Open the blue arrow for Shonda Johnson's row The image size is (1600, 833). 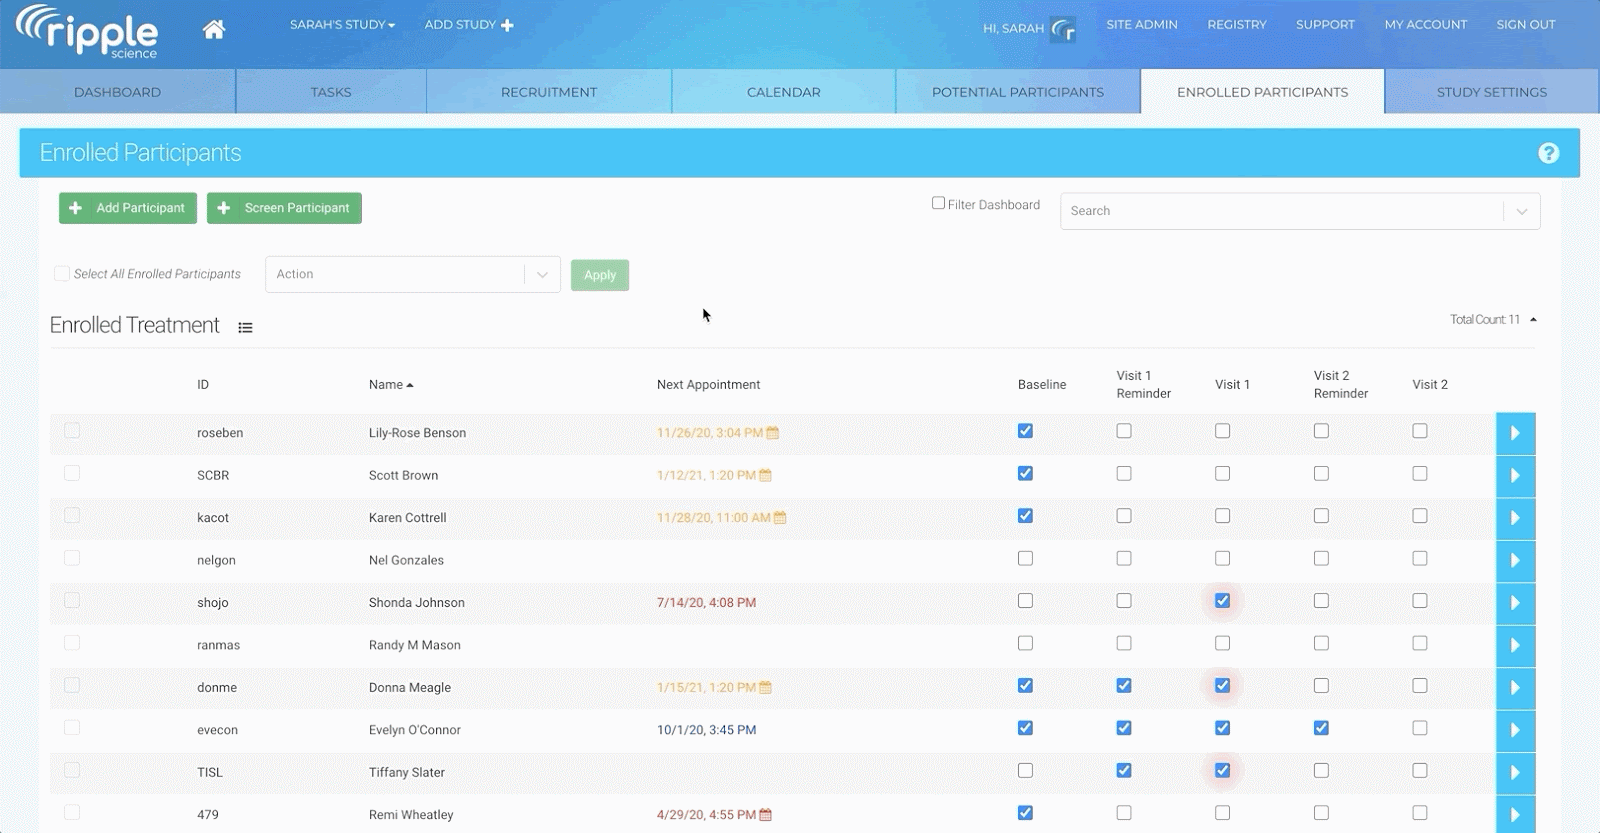pos(1515,603)
